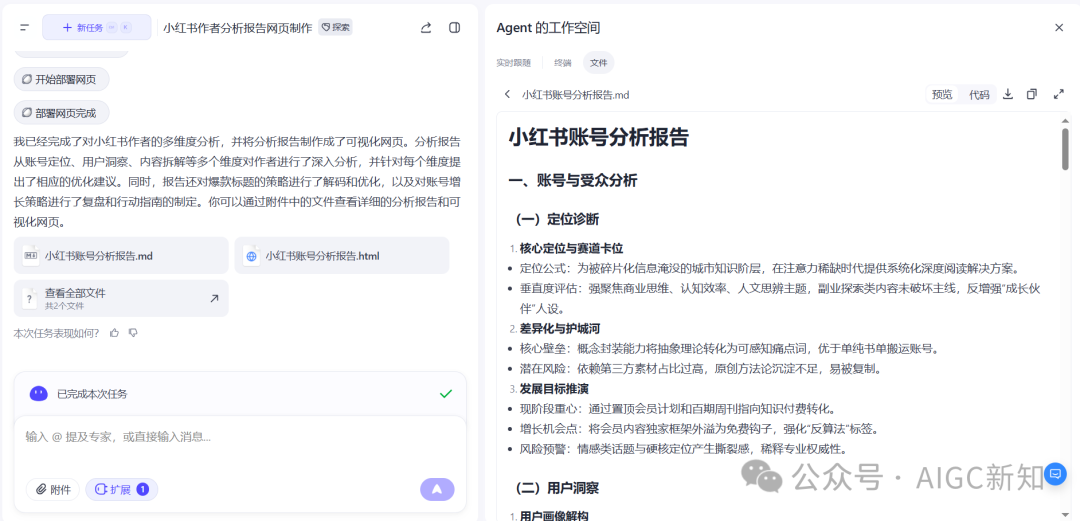The height and width of the screenshot is (521, 1080).
Task: Click the text 核心定位与赛道卡位
Action: coord(572,248)
